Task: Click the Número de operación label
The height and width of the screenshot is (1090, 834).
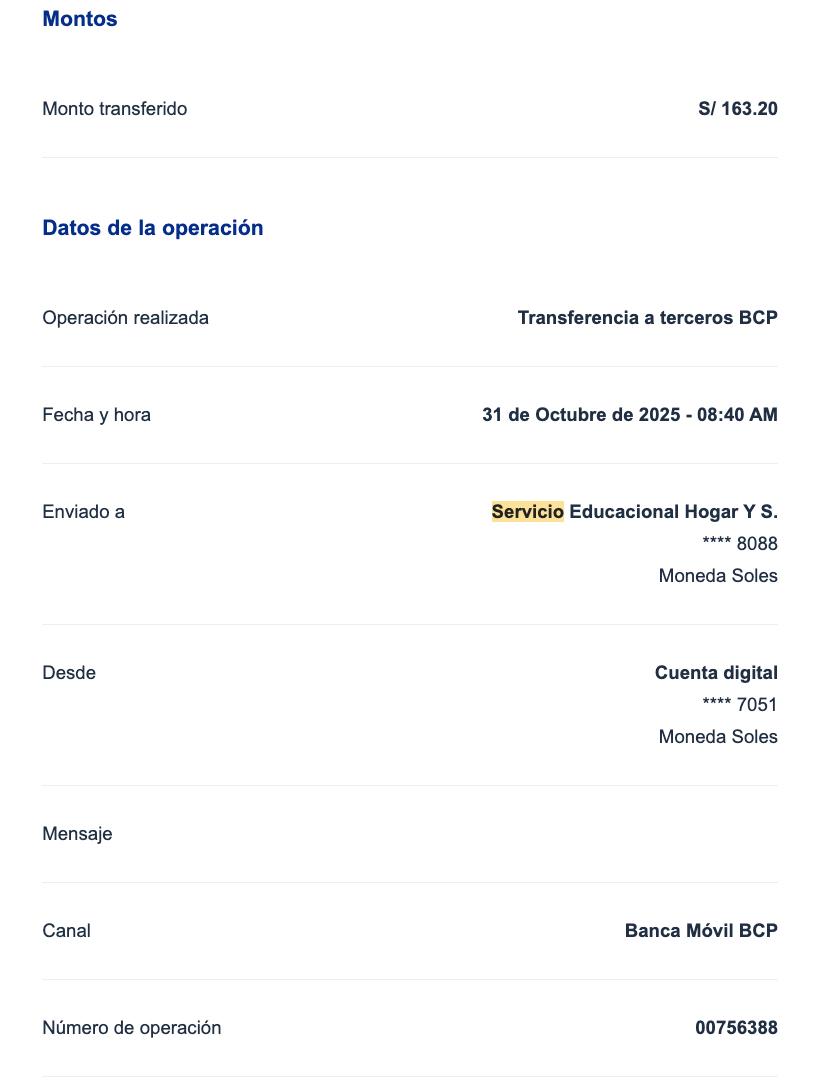Action: (132, 1028)
